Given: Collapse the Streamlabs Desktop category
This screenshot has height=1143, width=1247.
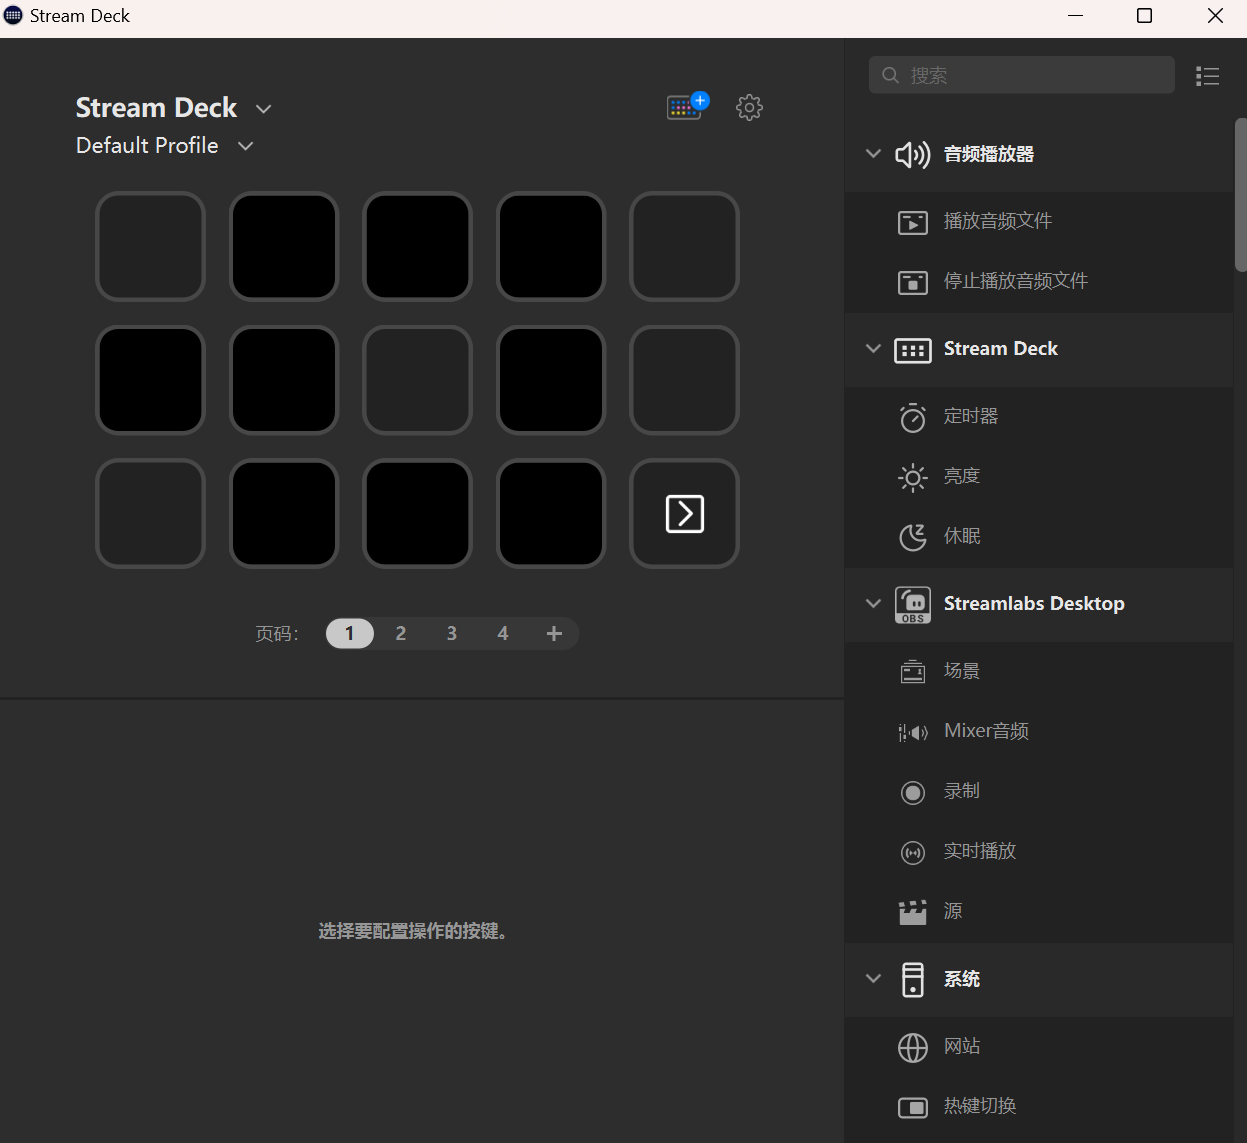Looking at the screenshot, I should pos(872,603).
